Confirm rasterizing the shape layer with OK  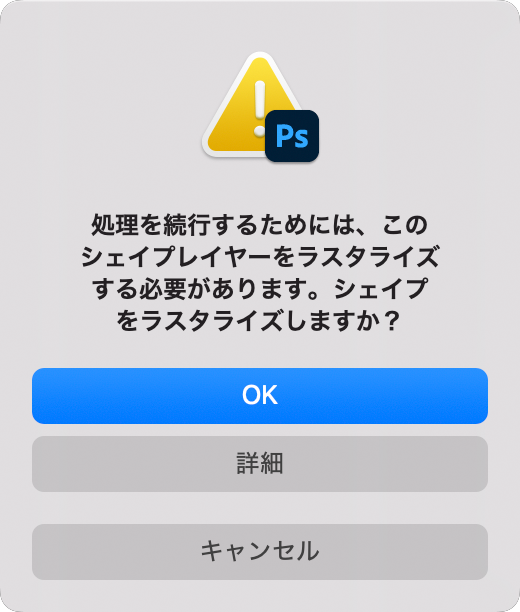pyautogui.click(x=260, y=396)
